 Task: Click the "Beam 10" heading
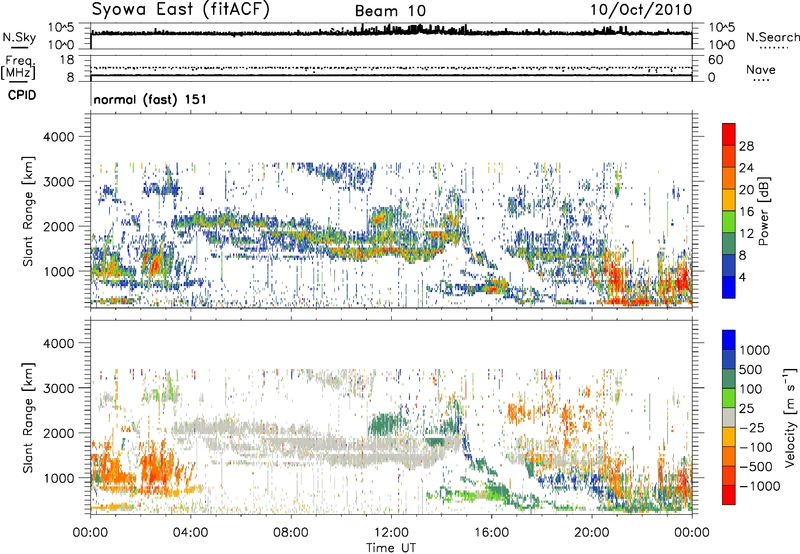[x=390, y=11]
